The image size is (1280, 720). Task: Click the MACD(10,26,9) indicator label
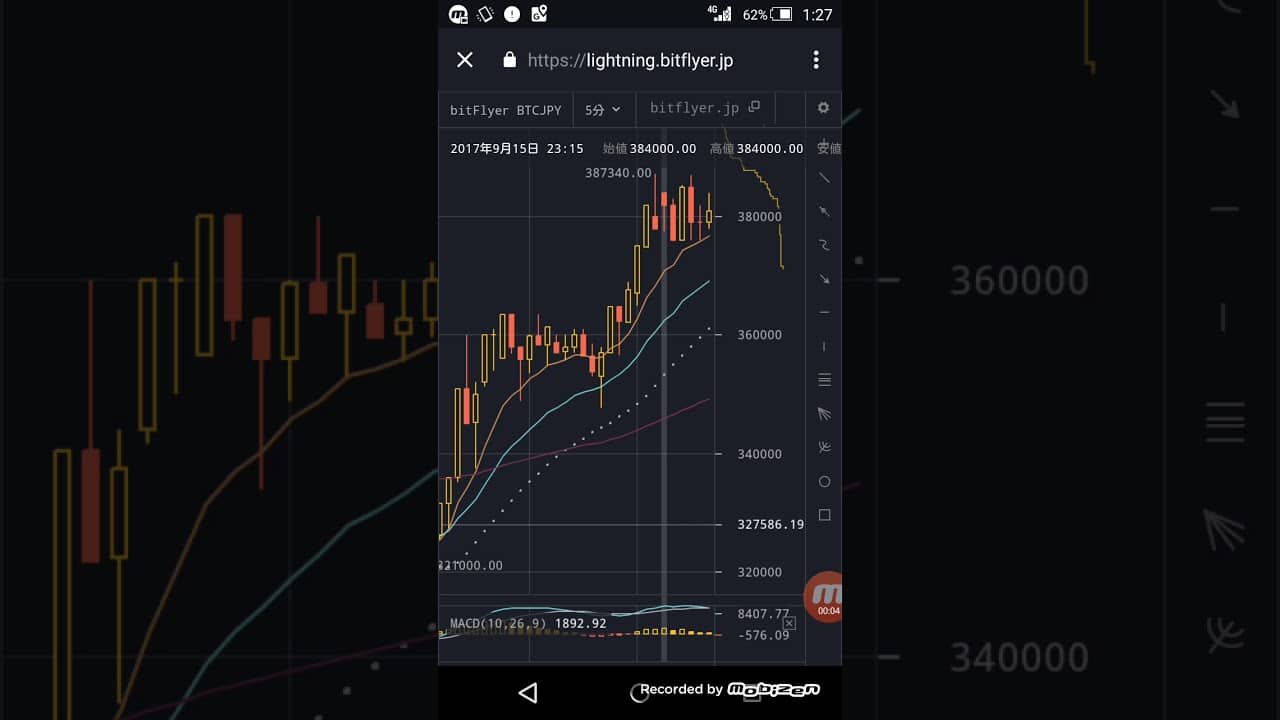498,623
